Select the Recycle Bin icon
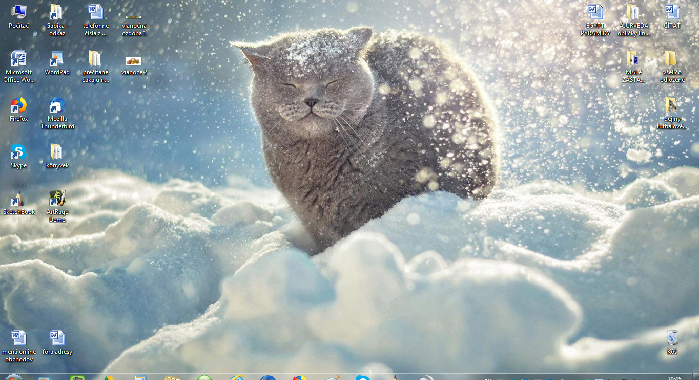The width and height of the screenshot is (699, 380). point(672,343)
